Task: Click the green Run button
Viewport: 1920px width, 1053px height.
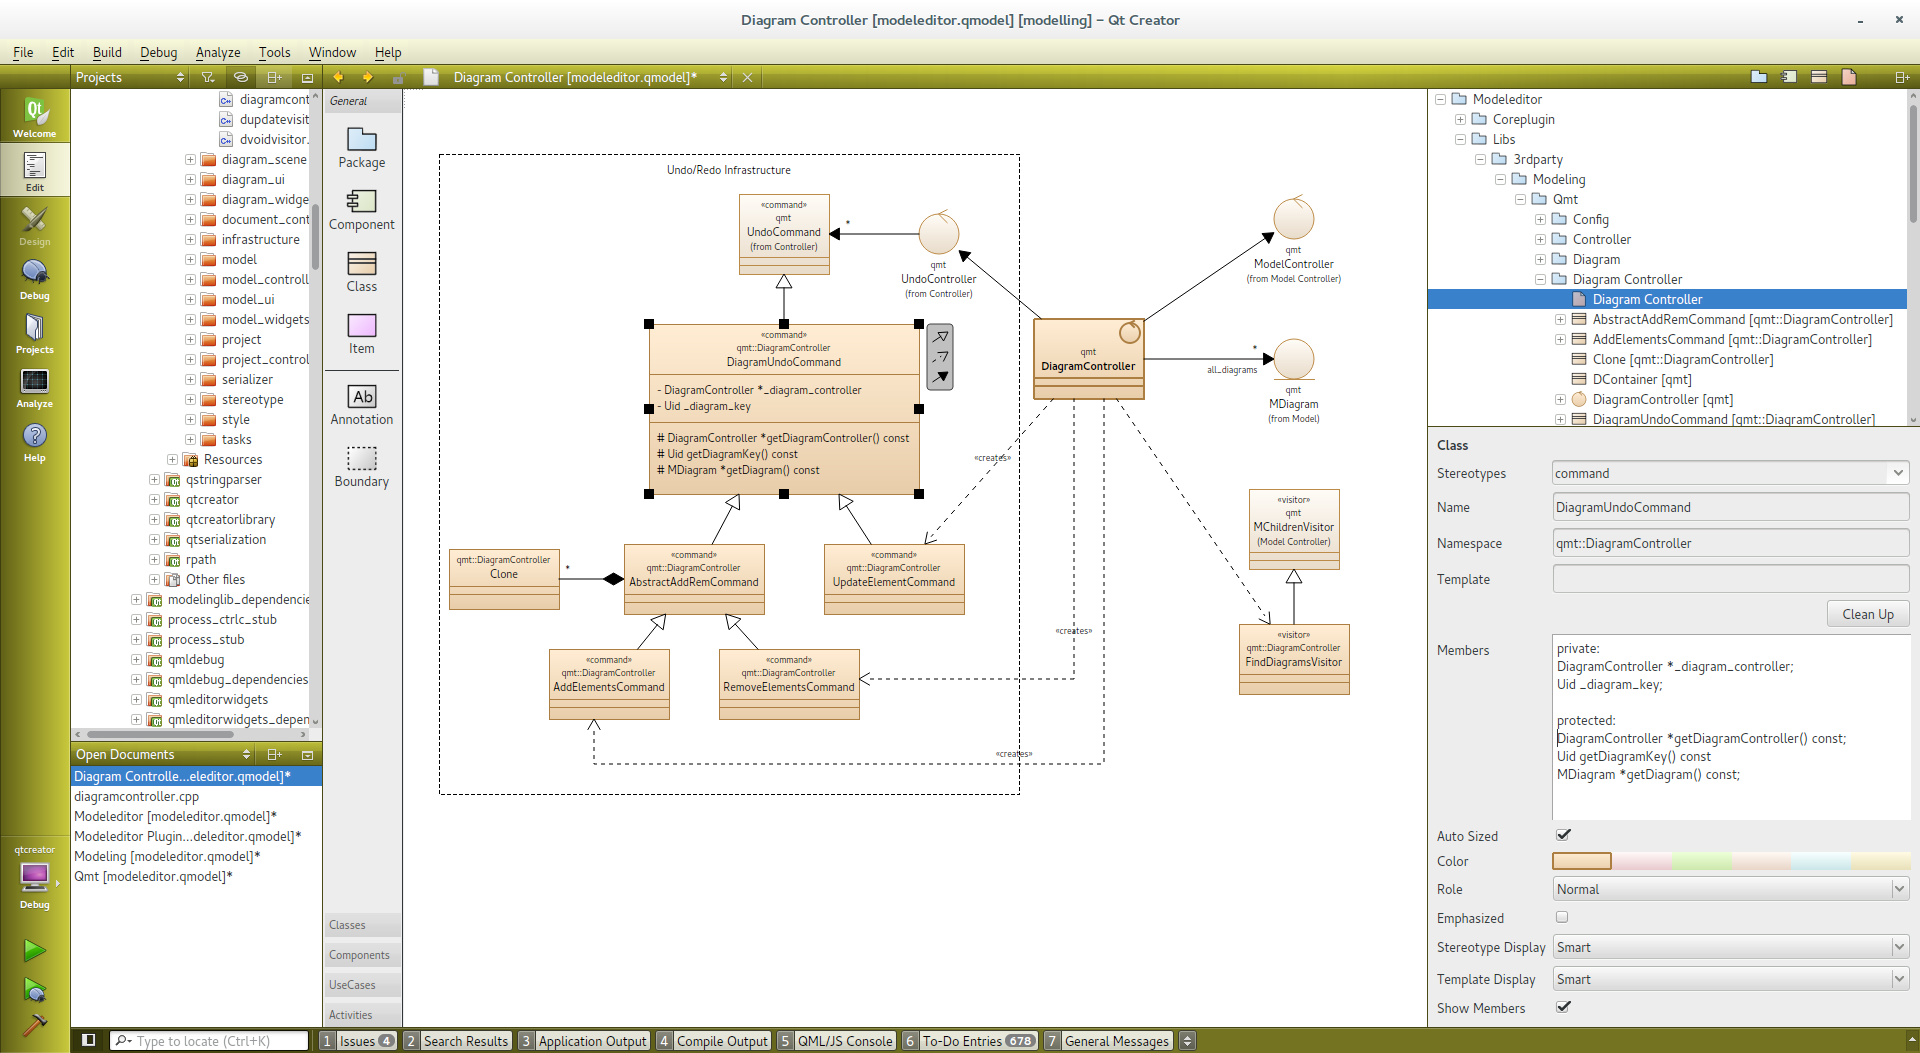Action: point(34,949)
